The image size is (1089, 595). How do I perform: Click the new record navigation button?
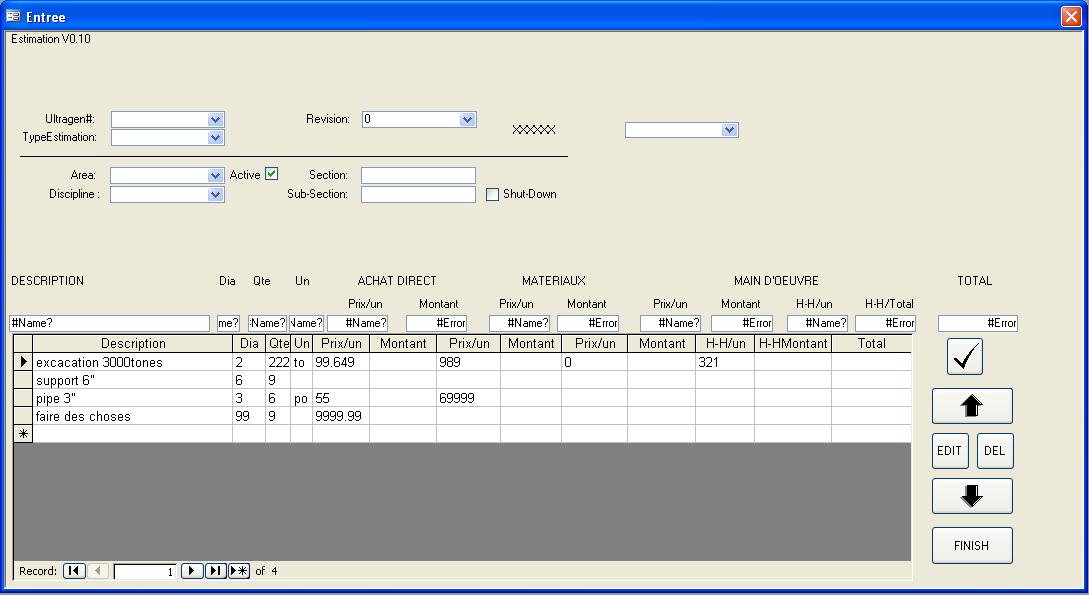point(239,571)
